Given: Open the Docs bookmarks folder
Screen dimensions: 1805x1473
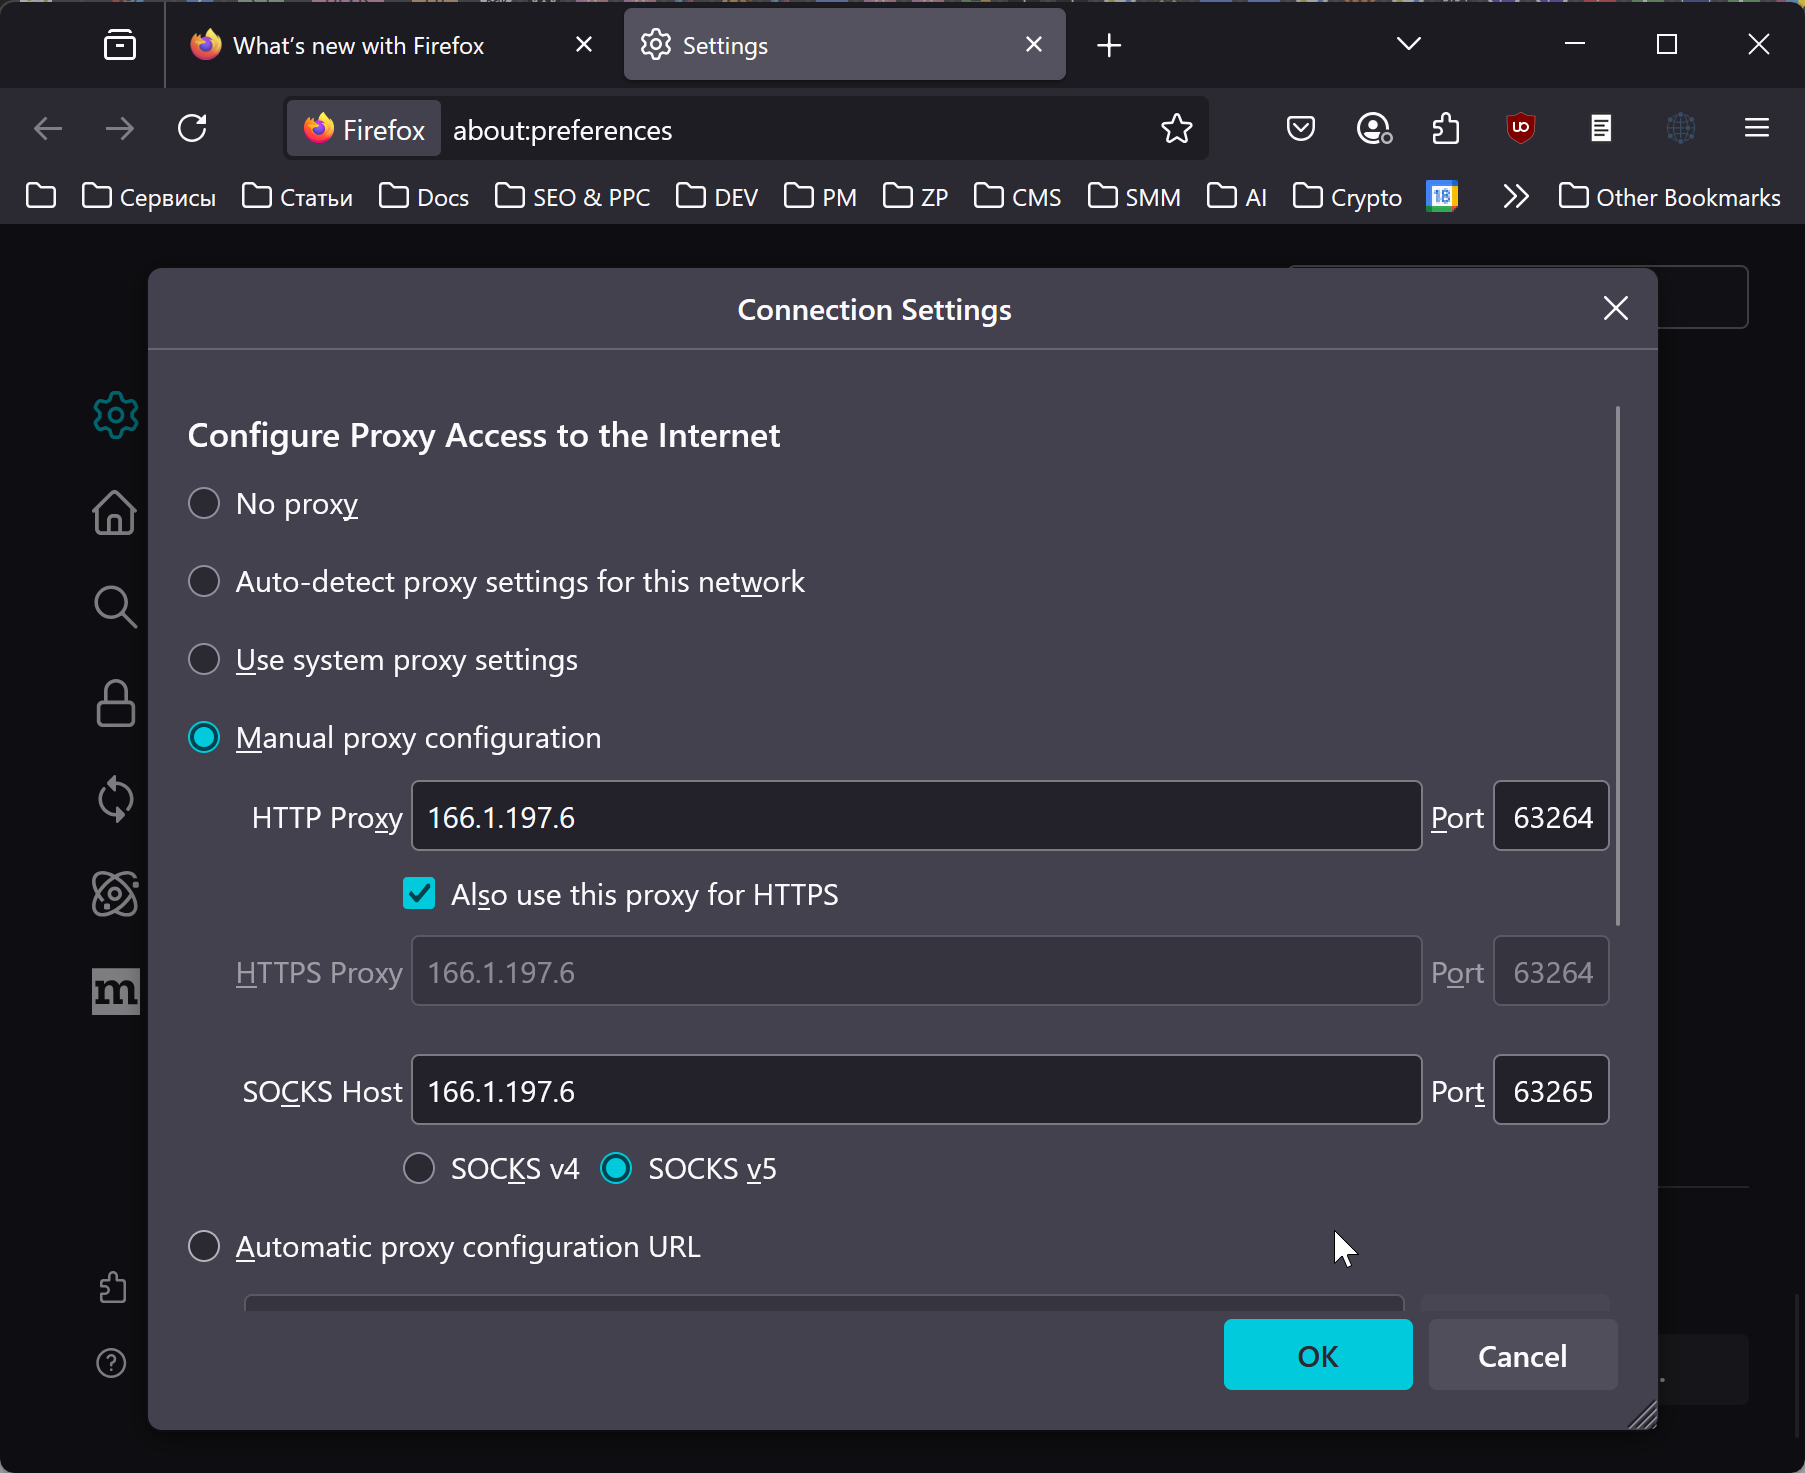Looking at the screenshot, I should click(x=424, y=196).
